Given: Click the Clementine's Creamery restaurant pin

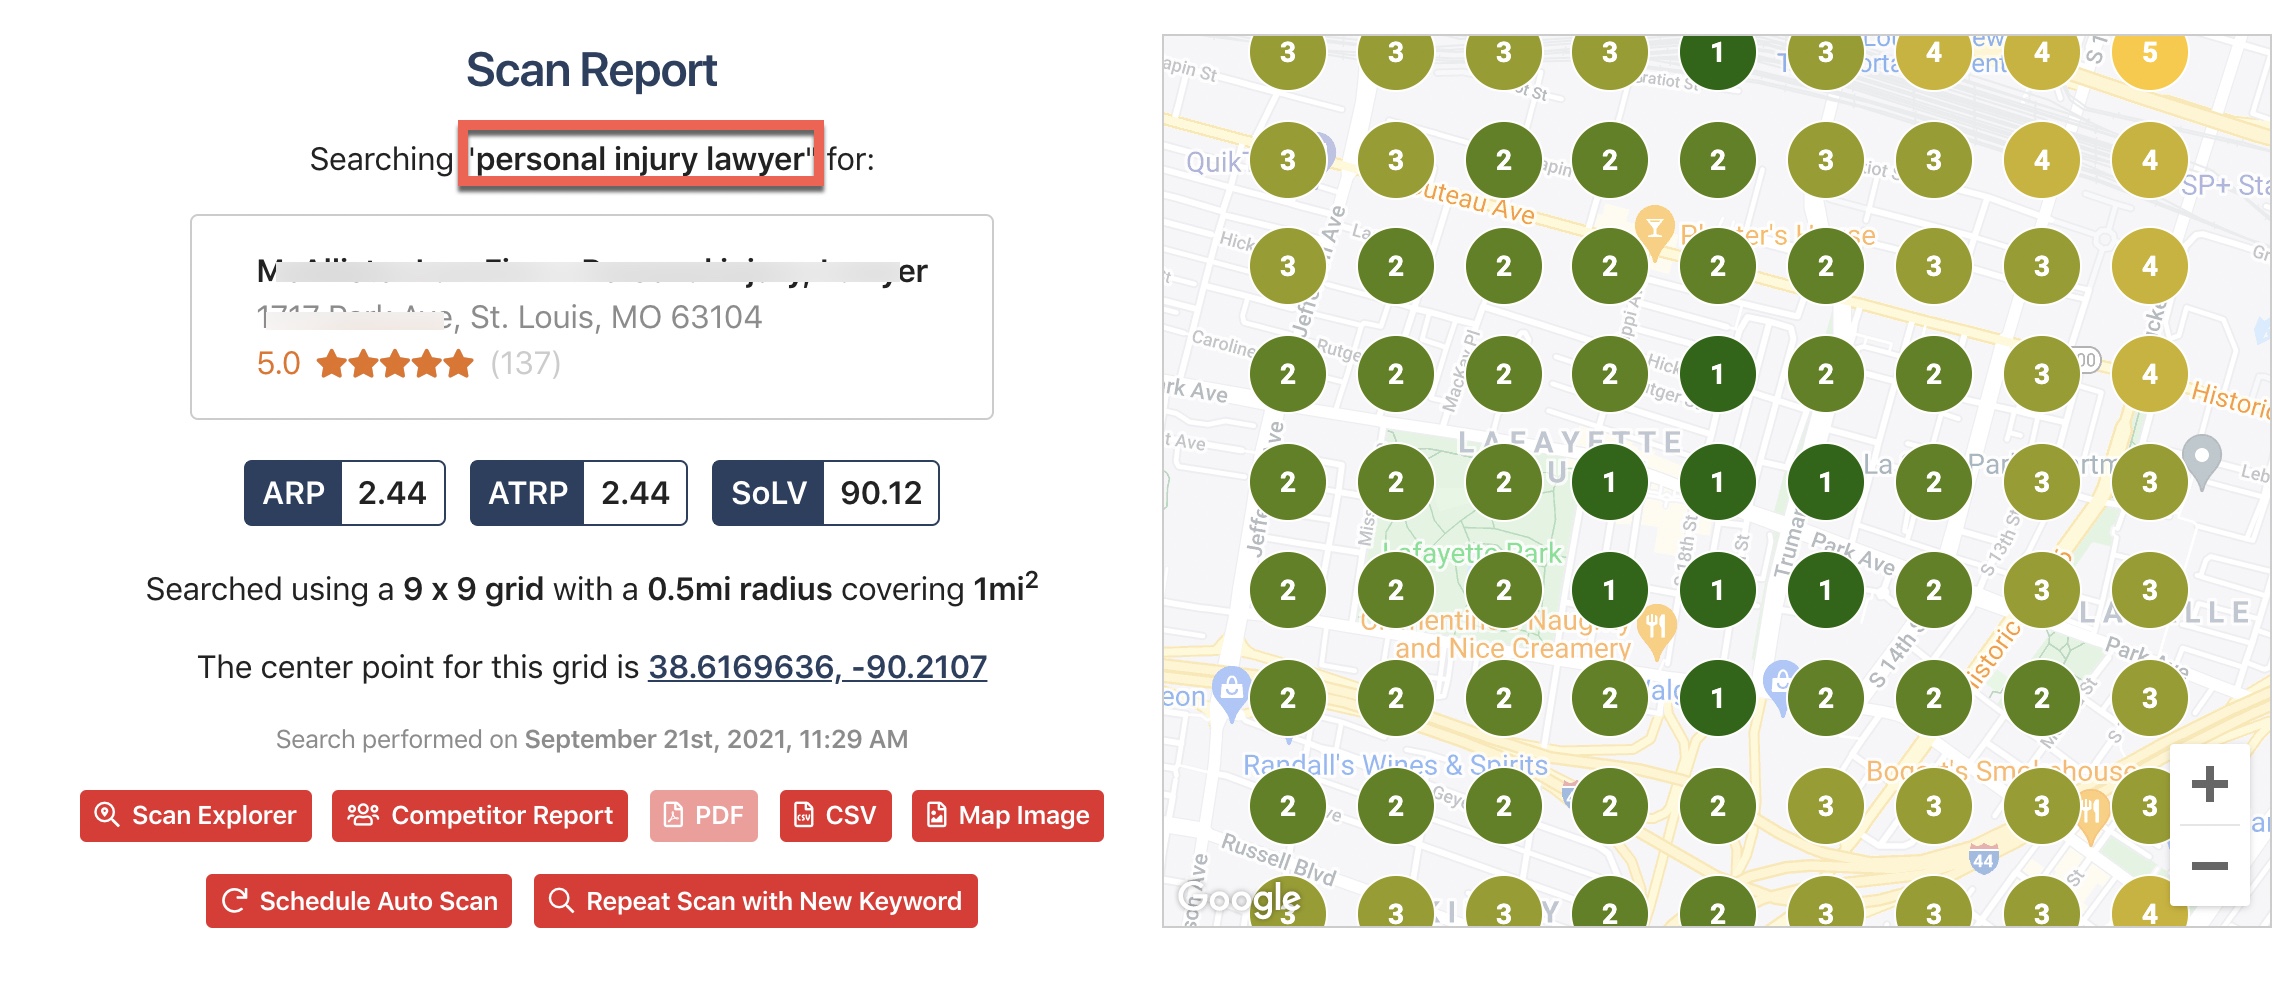Looking at the screenshot, I should [1657, 629].
